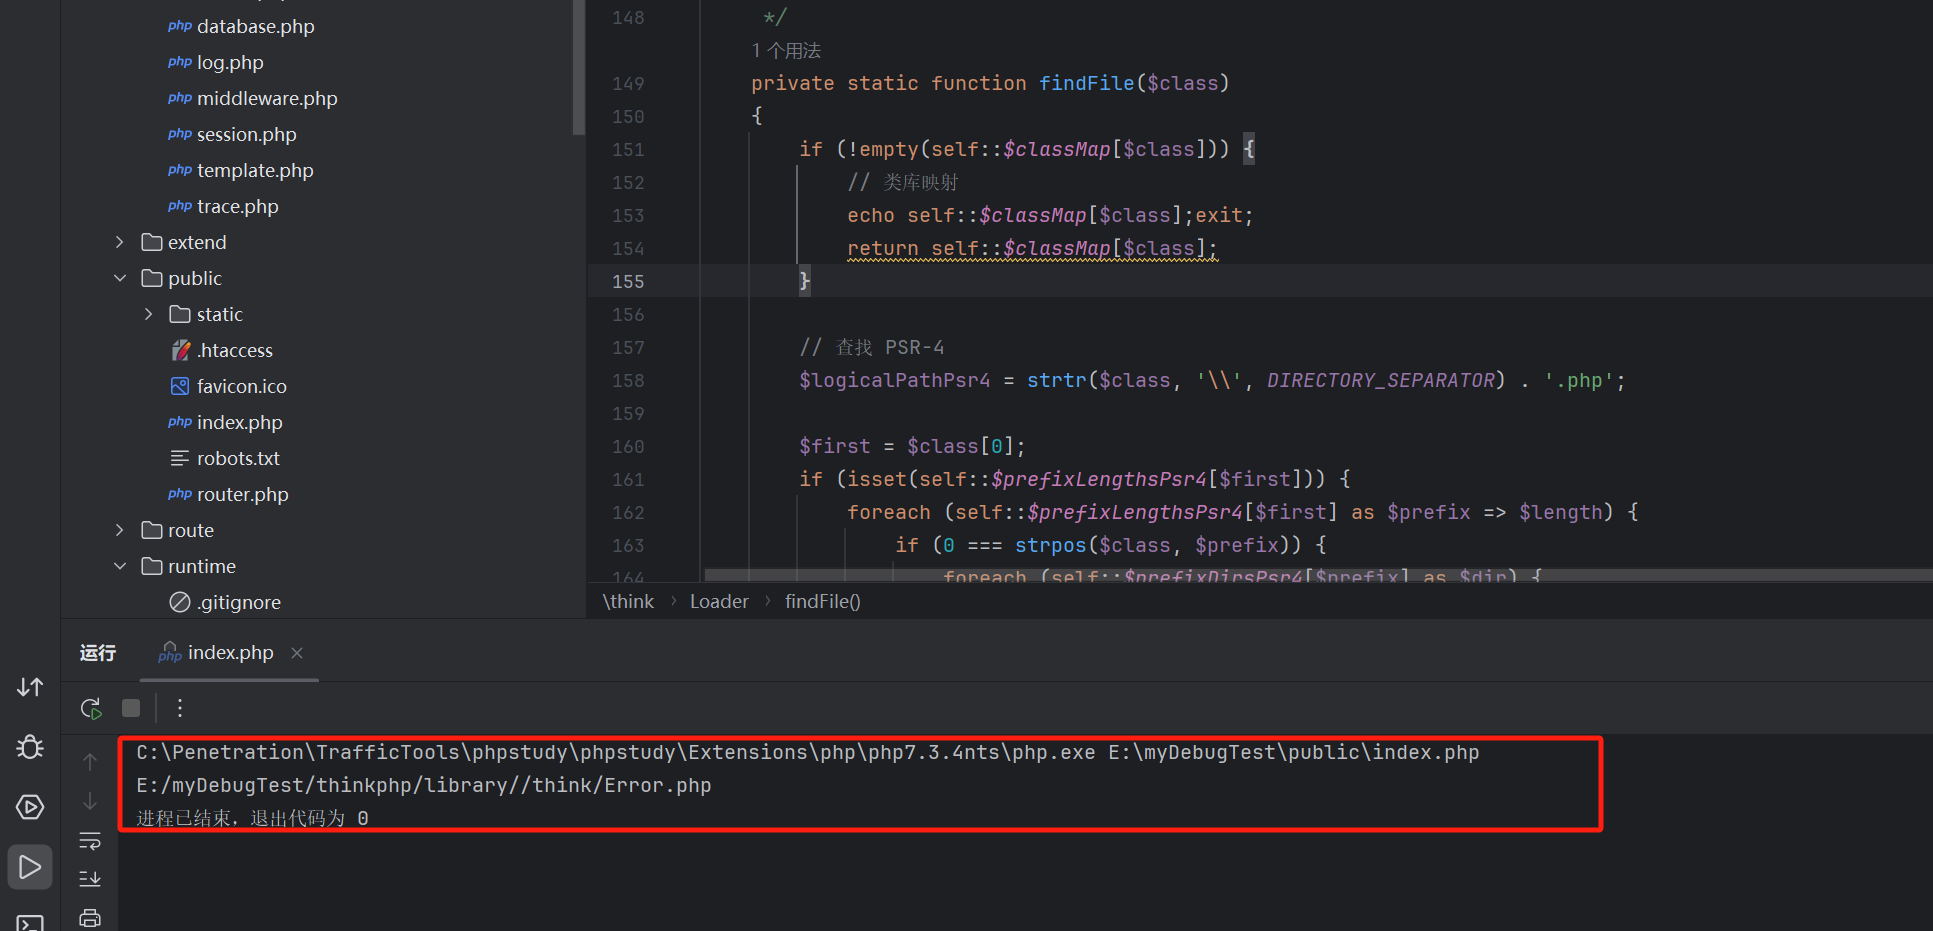Click the \think breadcrumb
This screenshot has height=931, width=1933.
tap(628, 601)
